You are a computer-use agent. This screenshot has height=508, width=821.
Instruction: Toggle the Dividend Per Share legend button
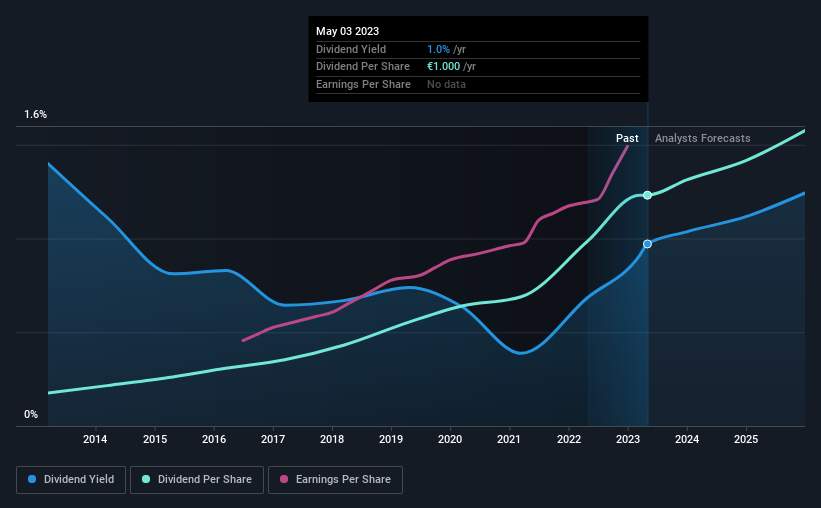pos(197,480)
